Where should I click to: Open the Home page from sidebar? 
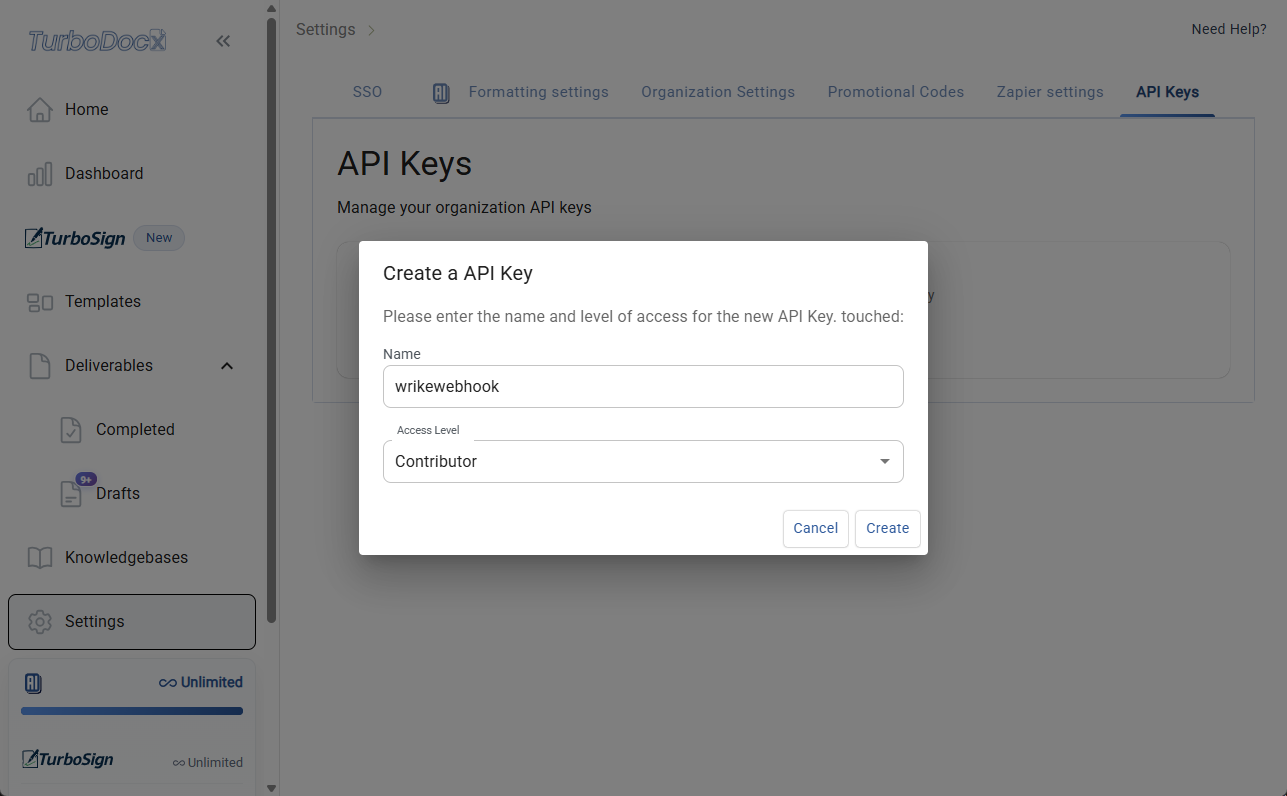[87, 109]
